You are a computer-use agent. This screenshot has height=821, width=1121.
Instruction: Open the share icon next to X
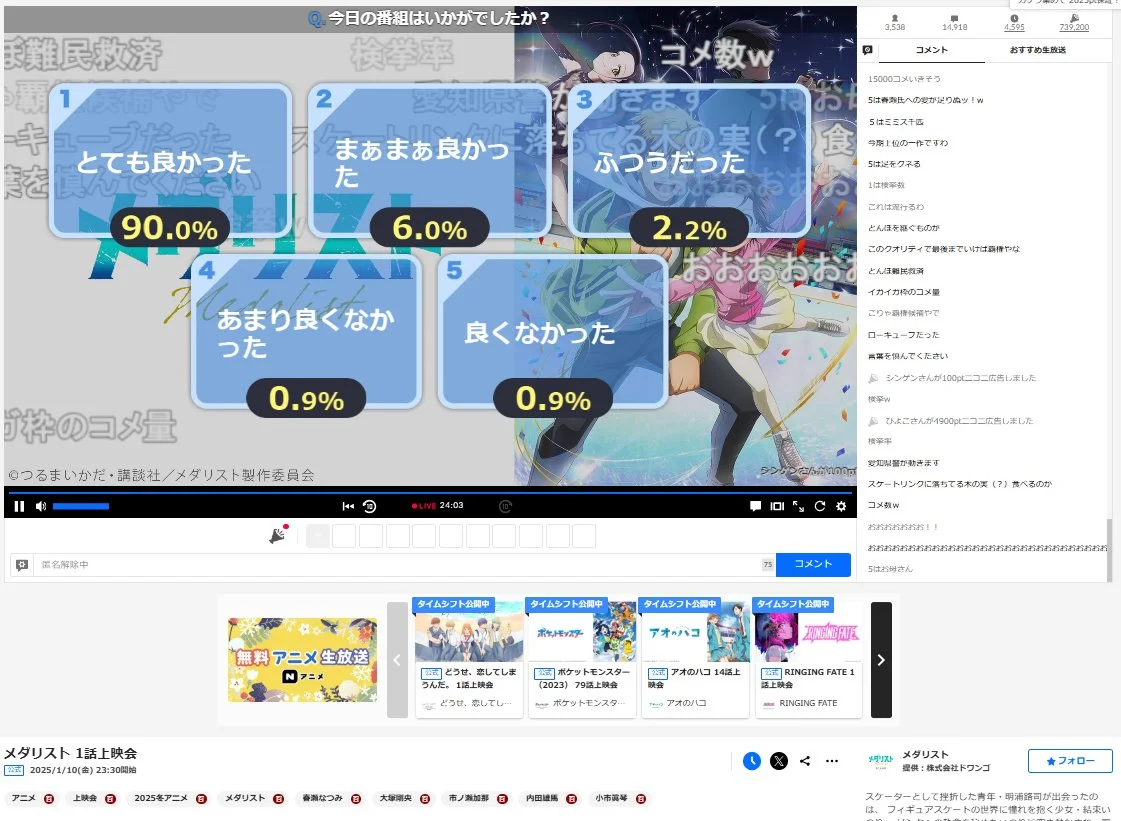(805, 761)
